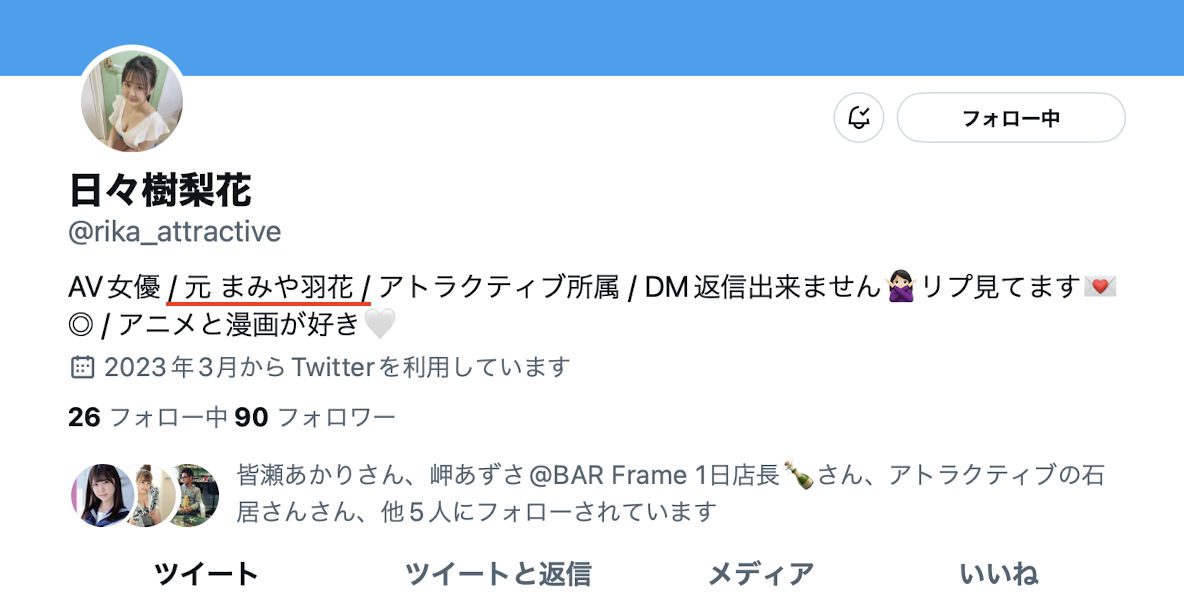The image size is (1184, 596).
Task: Open the profile avatar photo
Action: pos(132,100)
